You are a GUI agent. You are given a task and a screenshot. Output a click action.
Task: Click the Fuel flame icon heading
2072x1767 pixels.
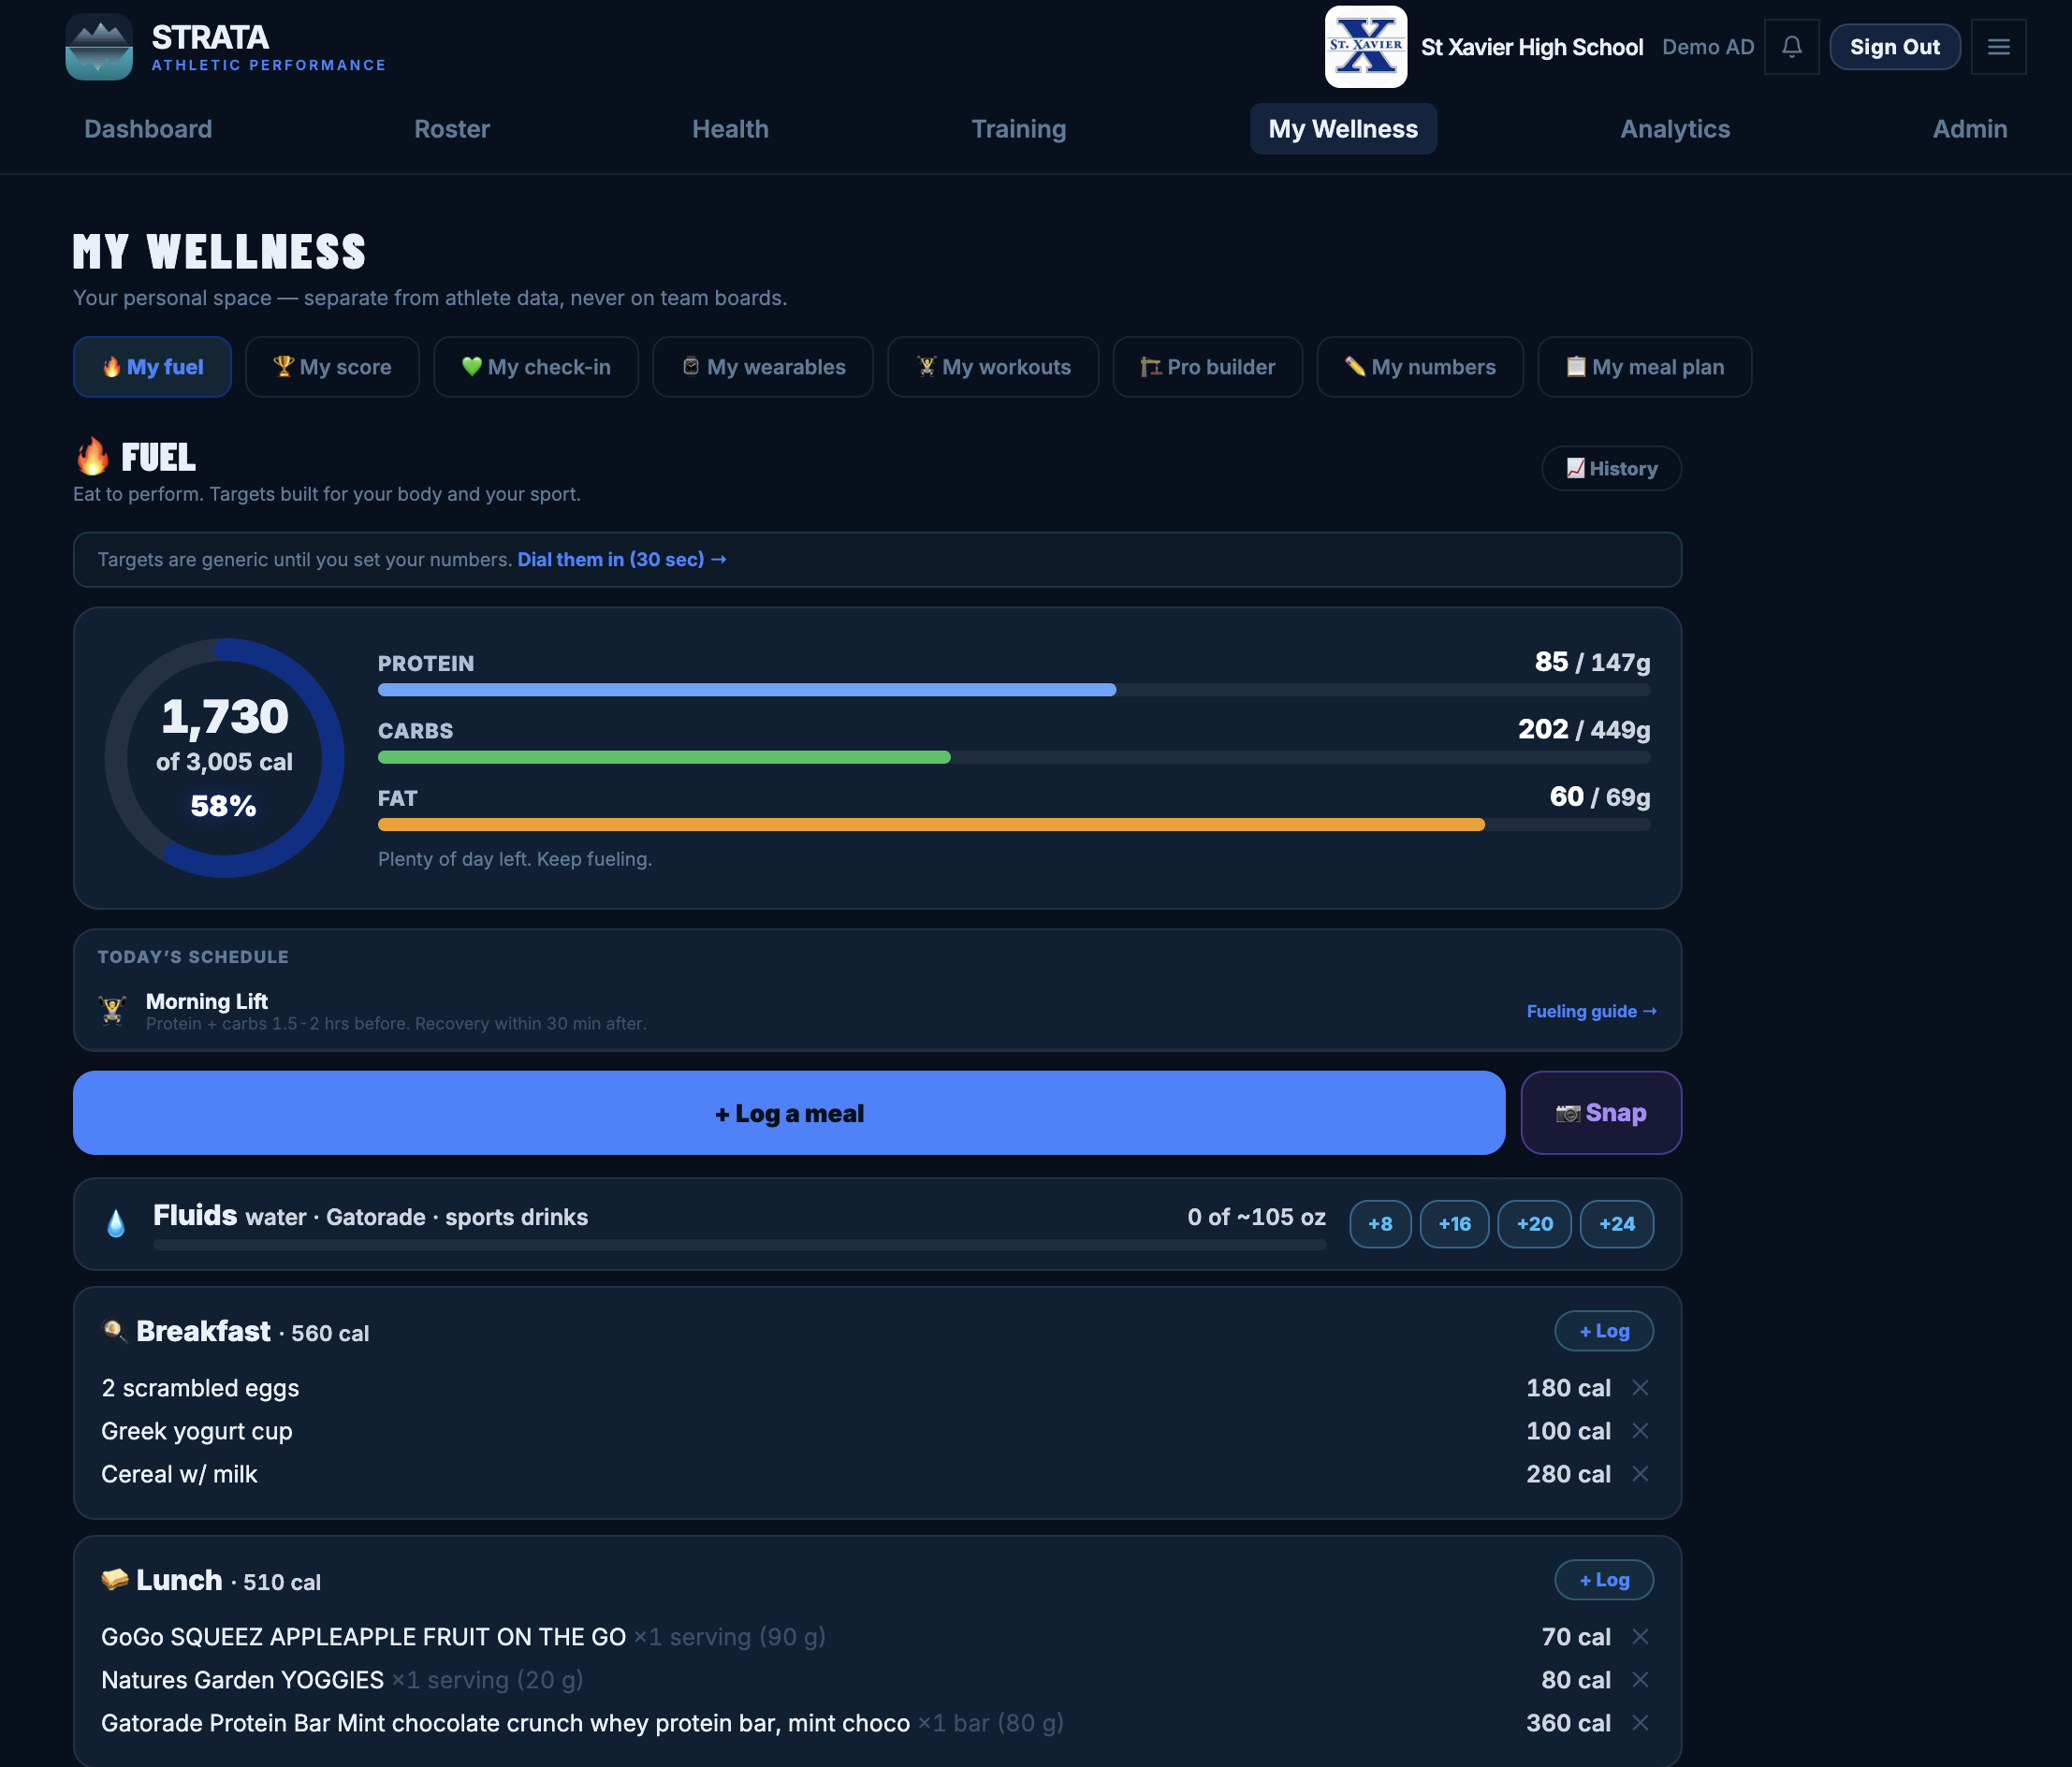pyautogui.click(x=92, y=457)
